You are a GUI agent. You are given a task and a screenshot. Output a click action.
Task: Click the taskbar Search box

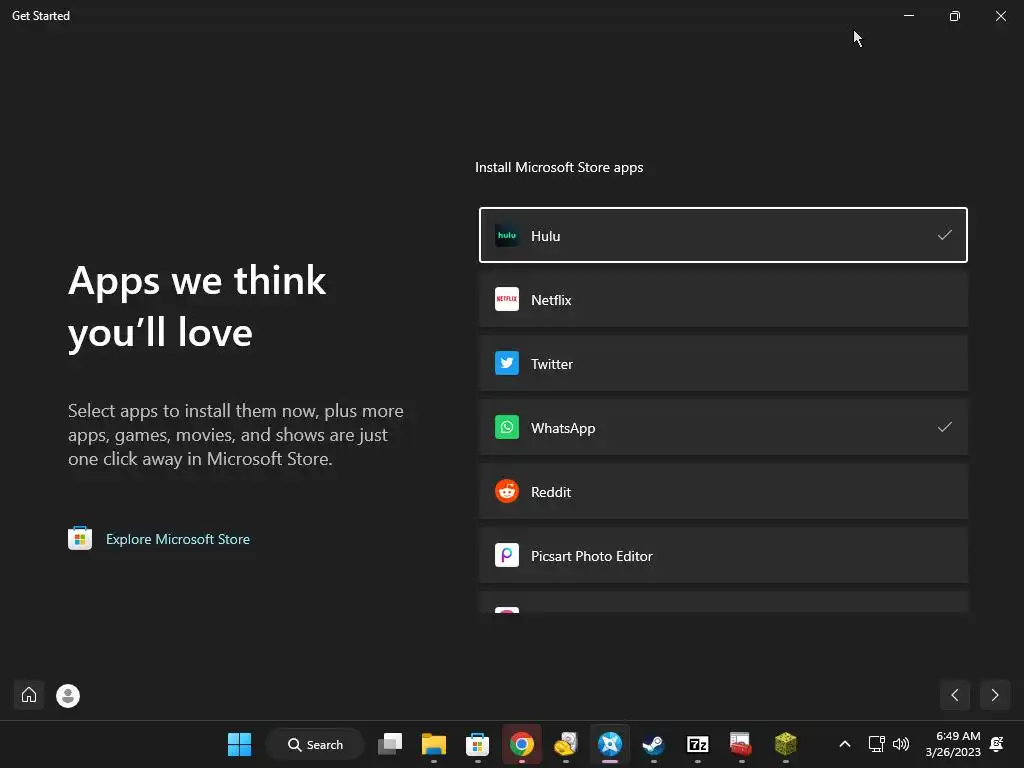pyautogui.click(x=315, y=744)
